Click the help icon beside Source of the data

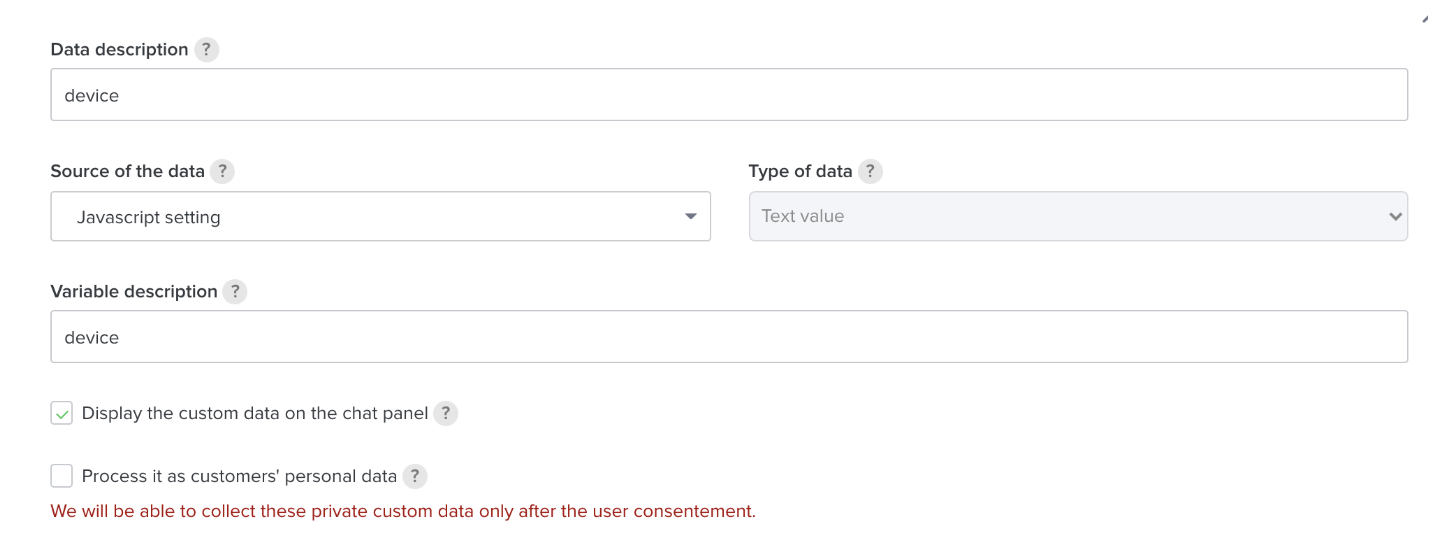click(x=222, y=171)
